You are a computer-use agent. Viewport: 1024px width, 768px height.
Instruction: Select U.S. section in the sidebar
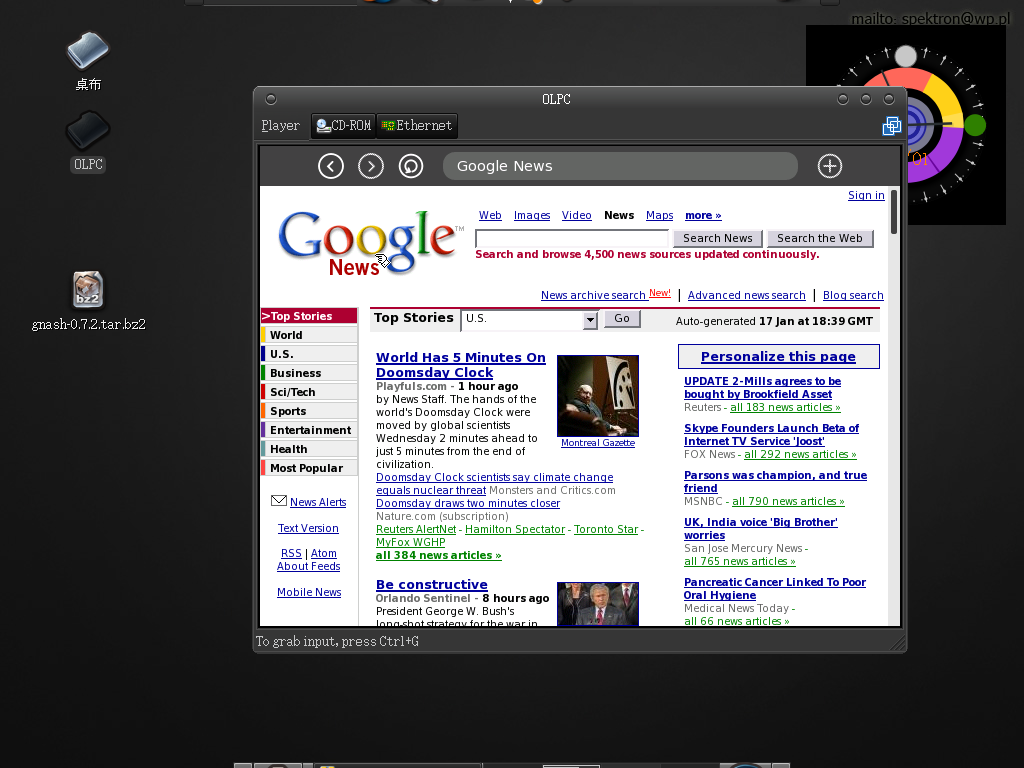309,354
